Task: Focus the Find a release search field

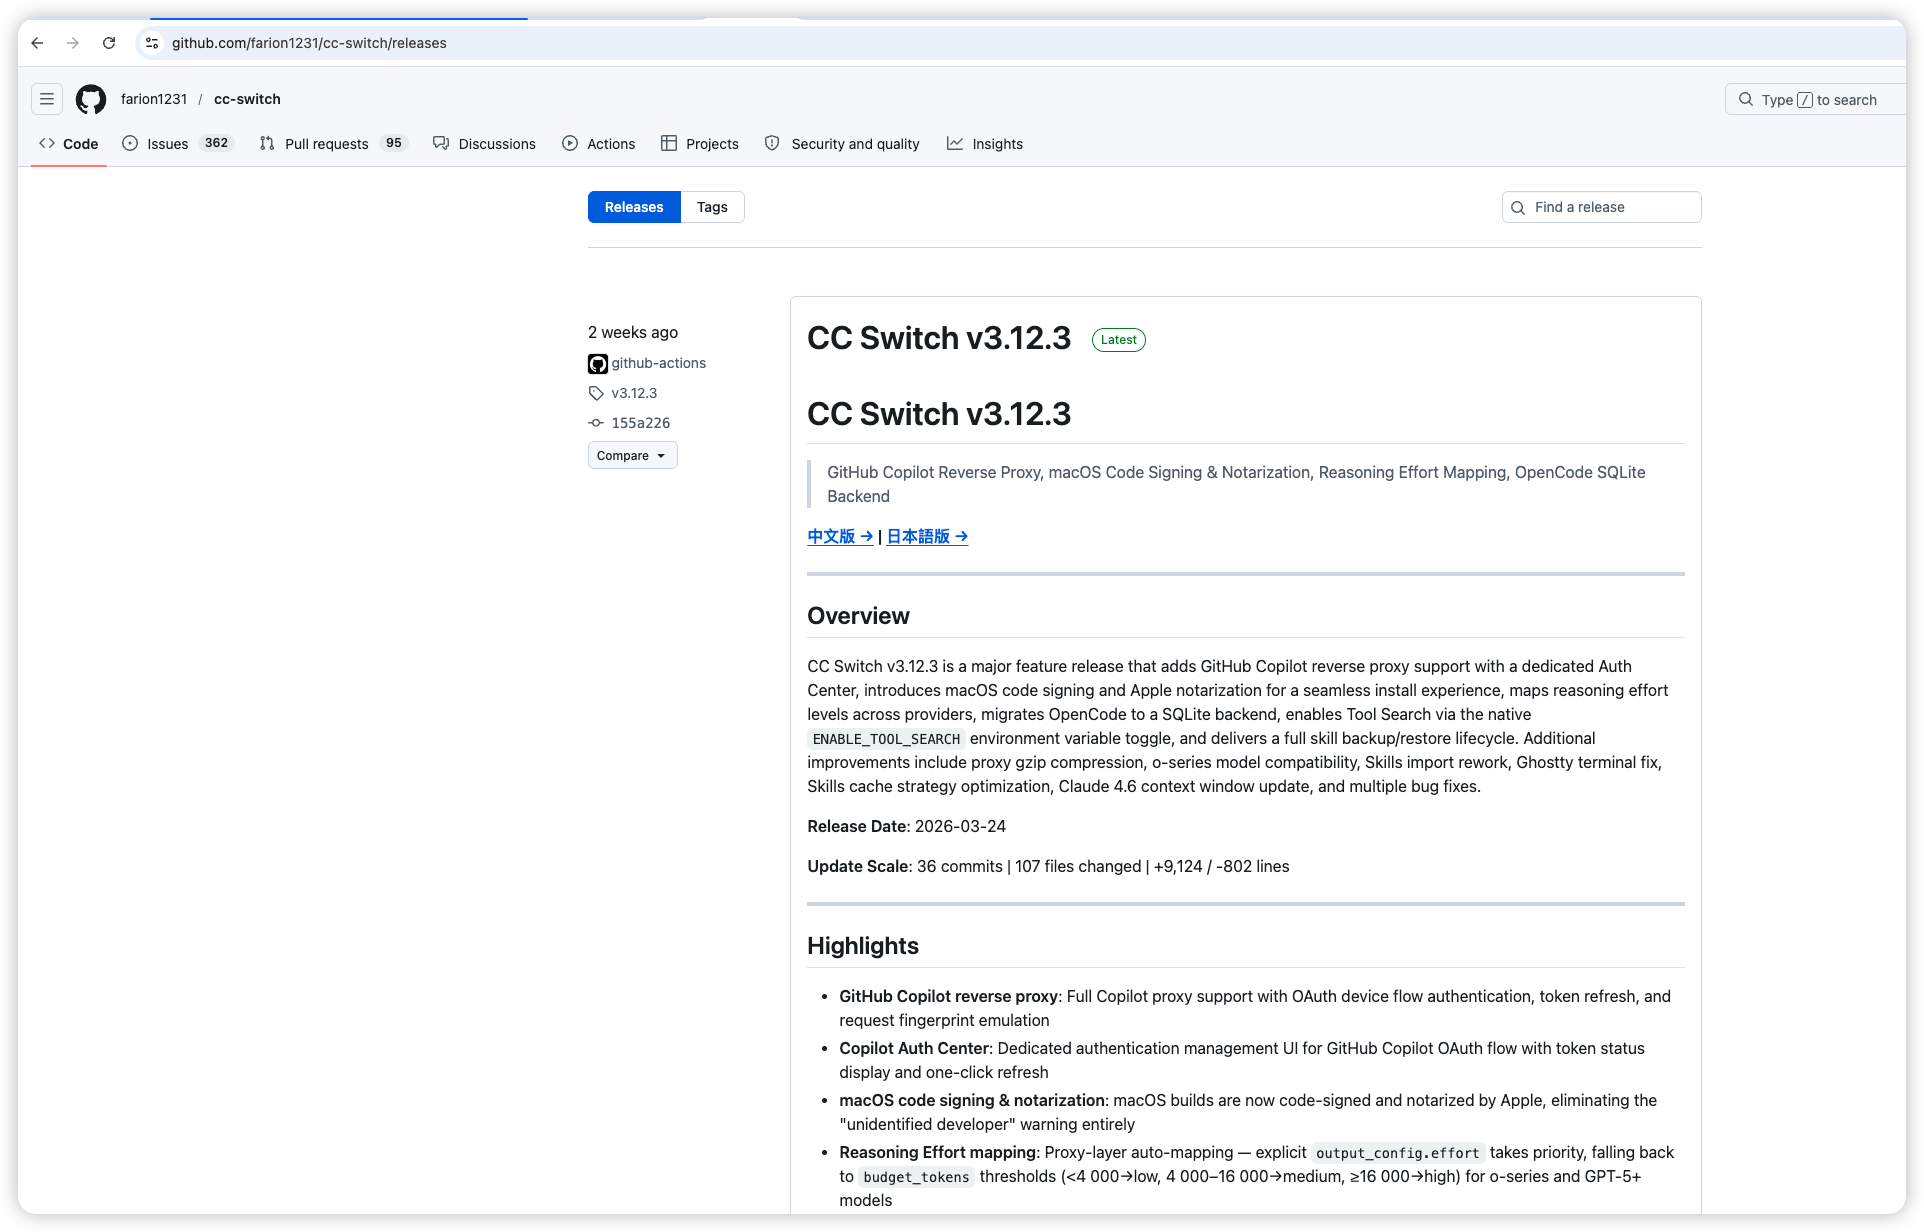Action: click(x=1601, y=207)
